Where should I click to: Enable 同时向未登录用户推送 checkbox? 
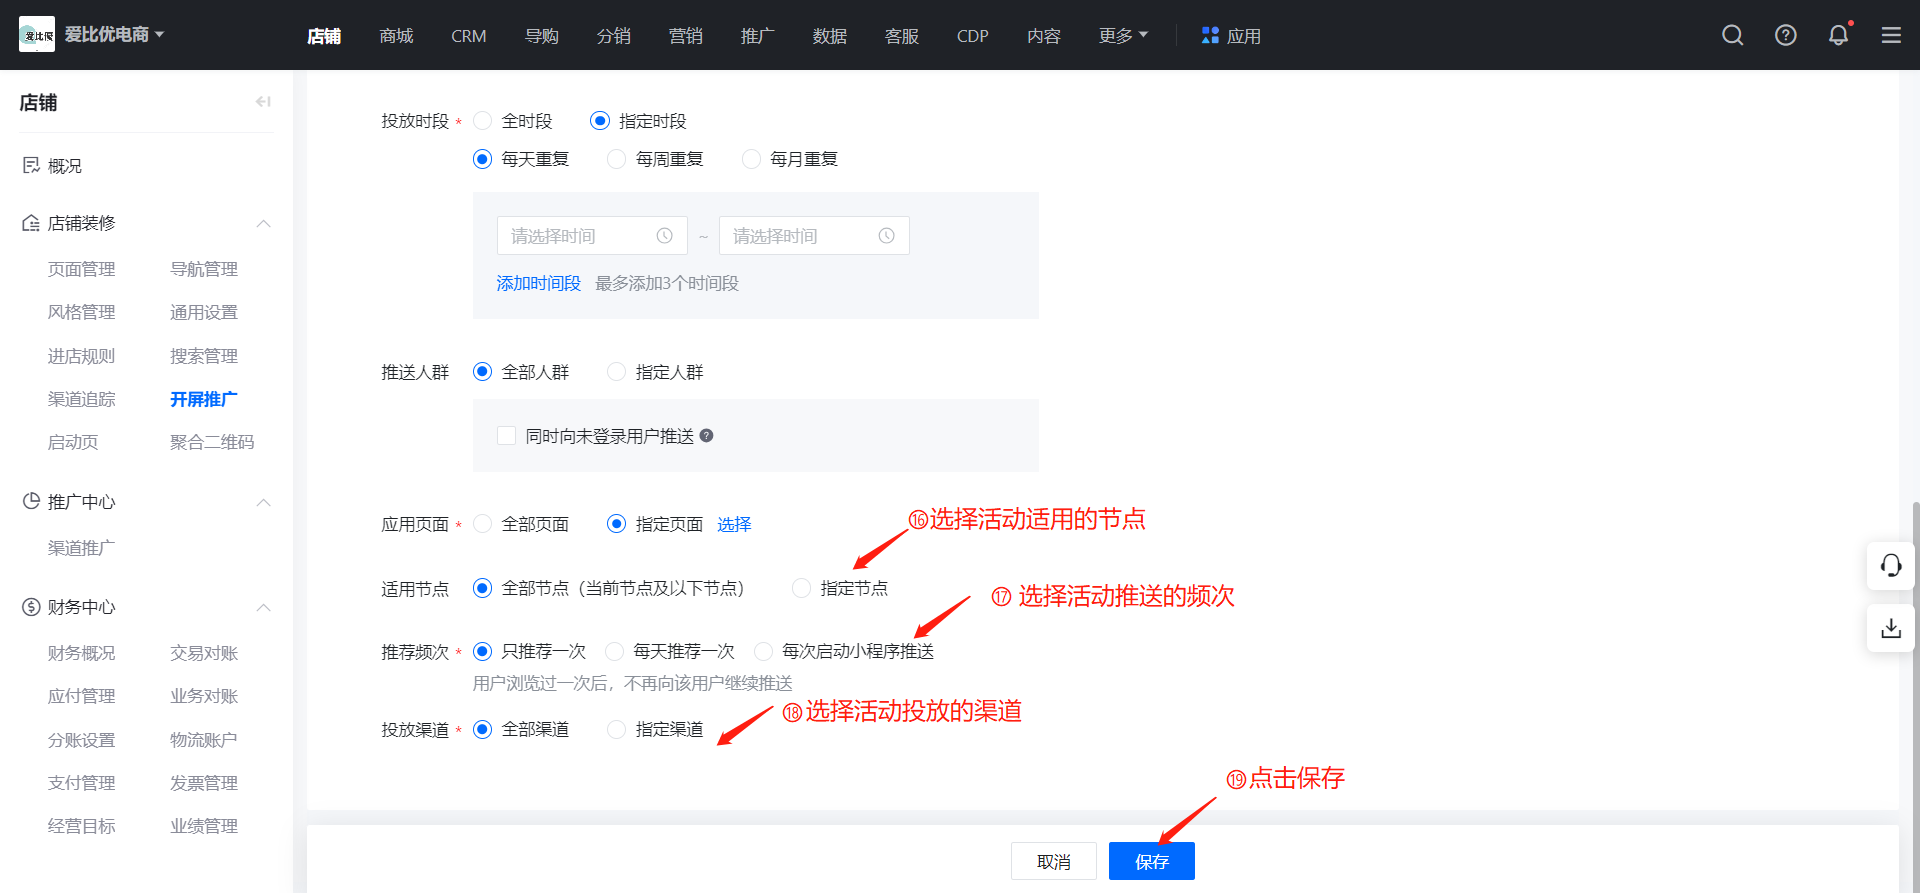(x=507, y=436)
